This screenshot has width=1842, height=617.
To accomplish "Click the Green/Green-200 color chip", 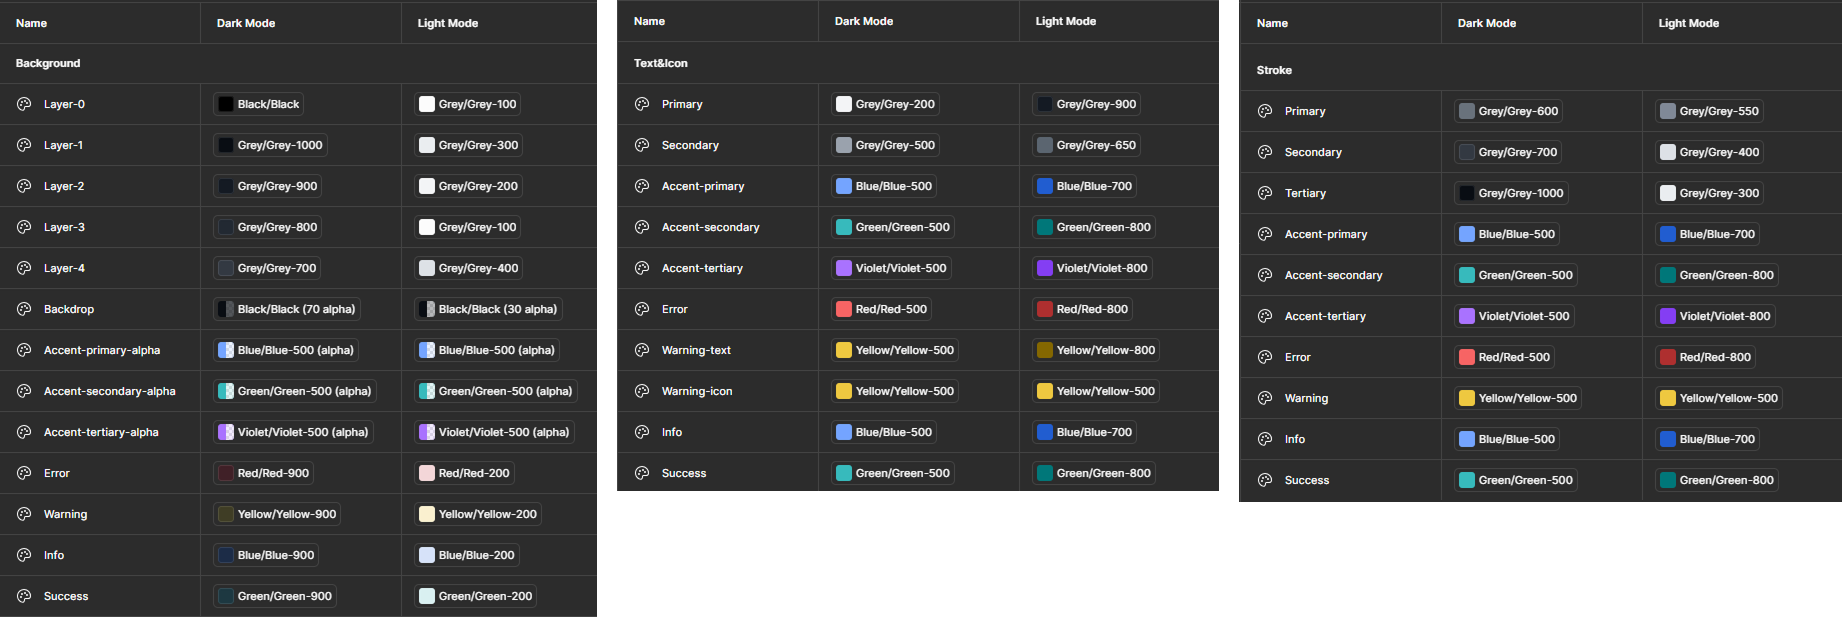I will click(476, 596).
